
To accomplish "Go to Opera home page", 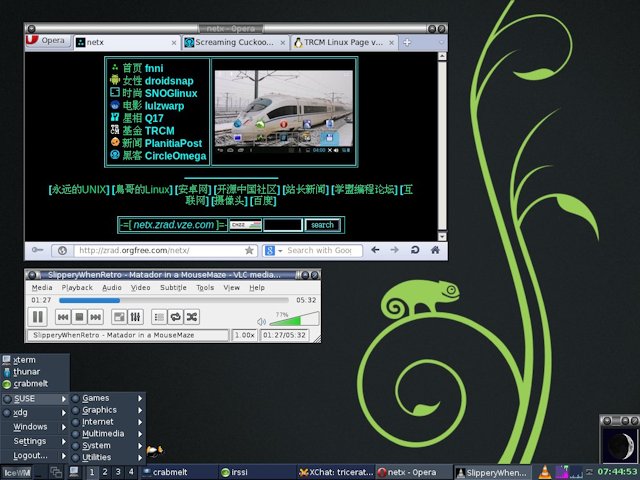I will [x=435, y=250].
